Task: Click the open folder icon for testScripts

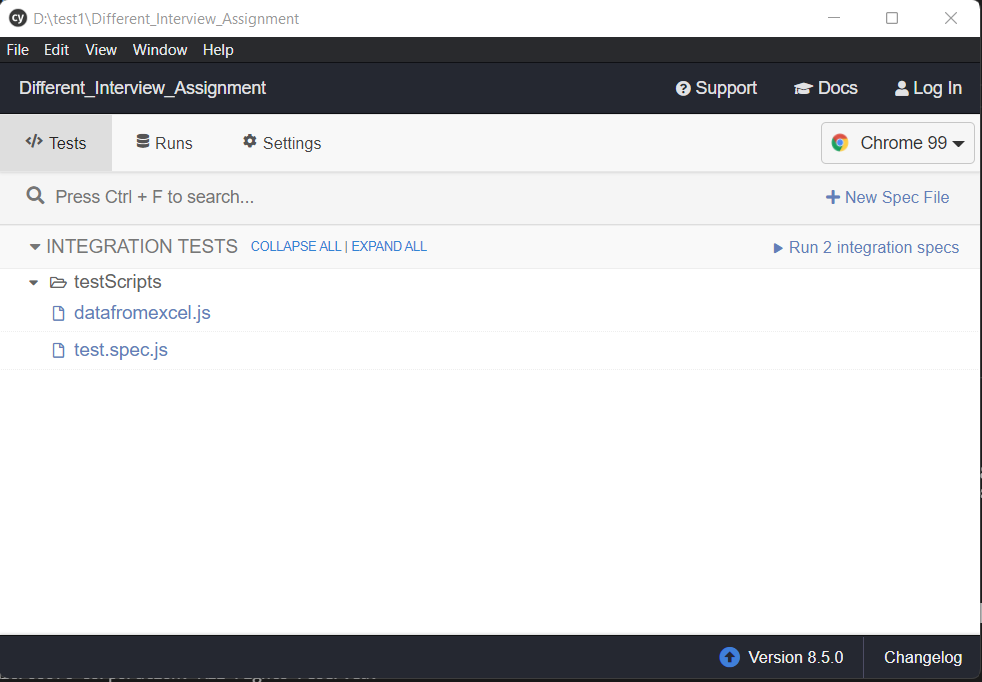Action: coord(58,282)
